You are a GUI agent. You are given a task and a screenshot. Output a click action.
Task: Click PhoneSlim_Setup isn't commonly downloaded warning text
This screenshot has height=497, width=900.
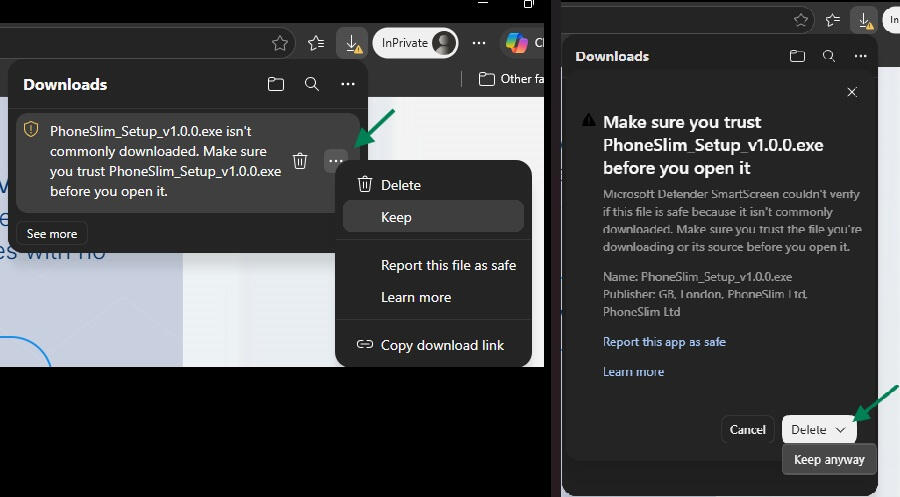[165, 161]
